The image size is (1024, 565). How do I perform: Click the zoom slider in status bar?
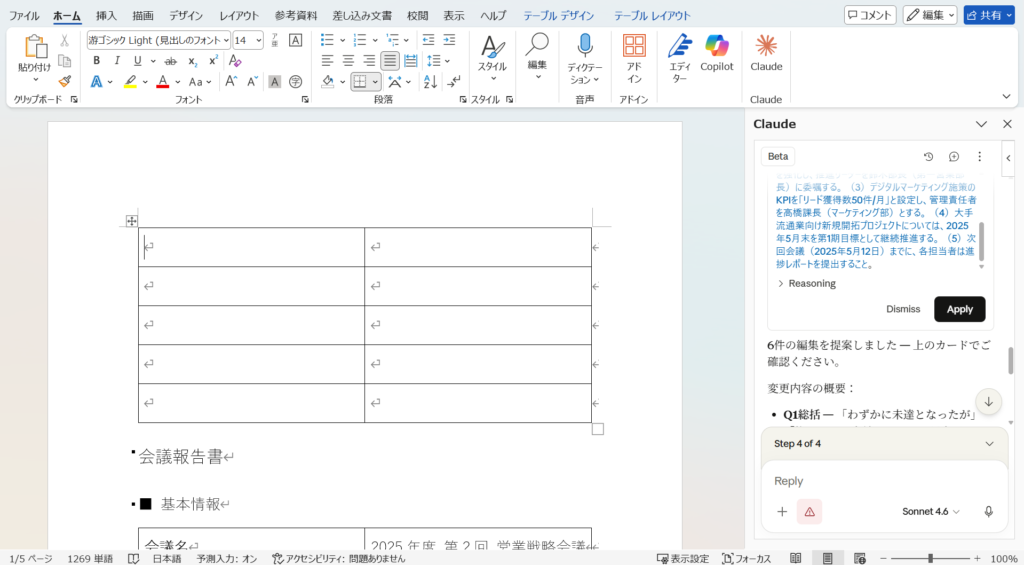[930, 558]
